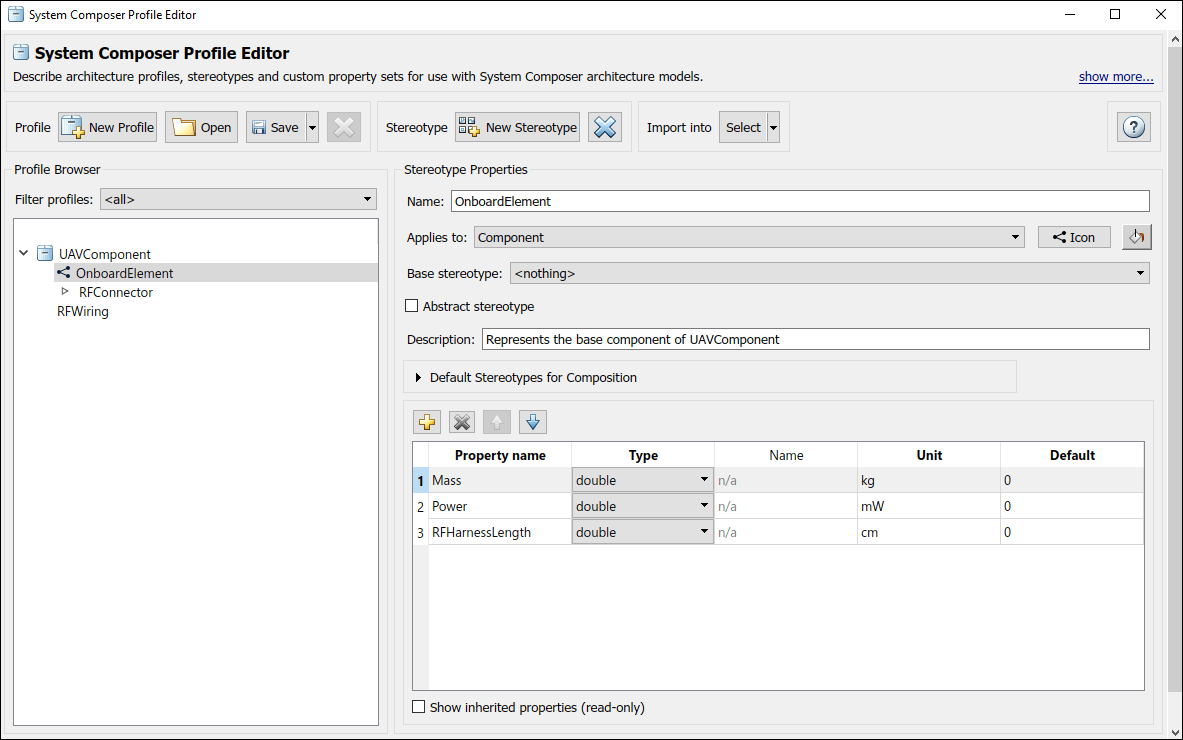
Task: Create a New Stereotype
Action: [517, 127]
